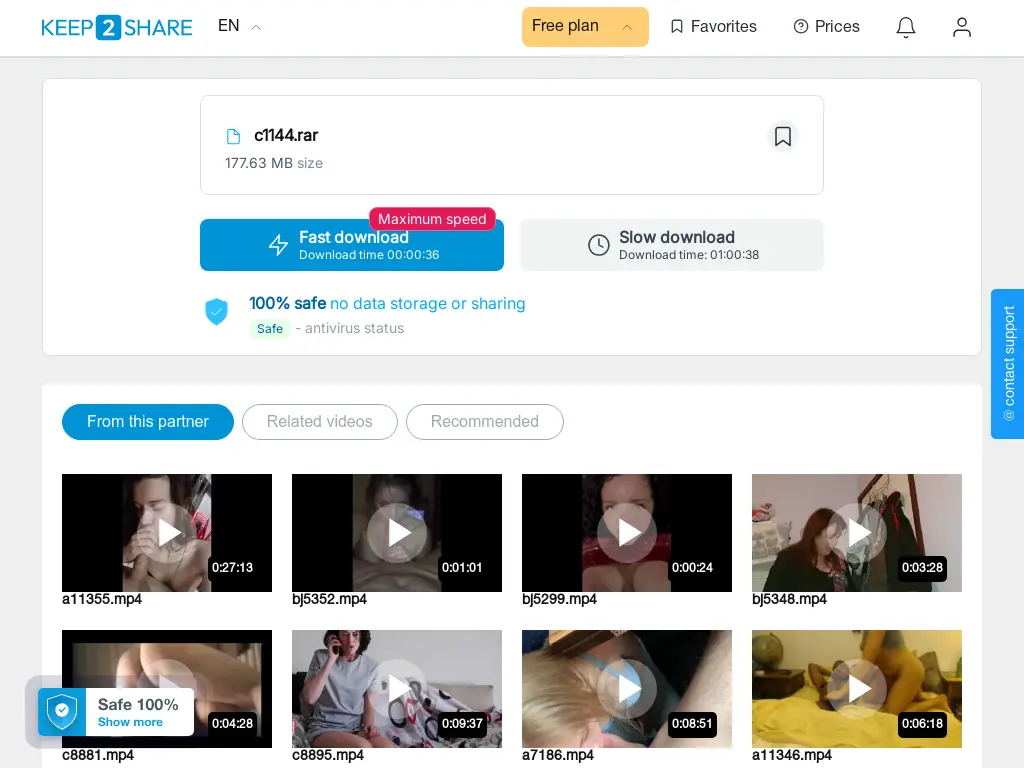Click the lightning bolt in Fast download
Viewport: 1024px width, 768px height.
(x=279, y=245)
